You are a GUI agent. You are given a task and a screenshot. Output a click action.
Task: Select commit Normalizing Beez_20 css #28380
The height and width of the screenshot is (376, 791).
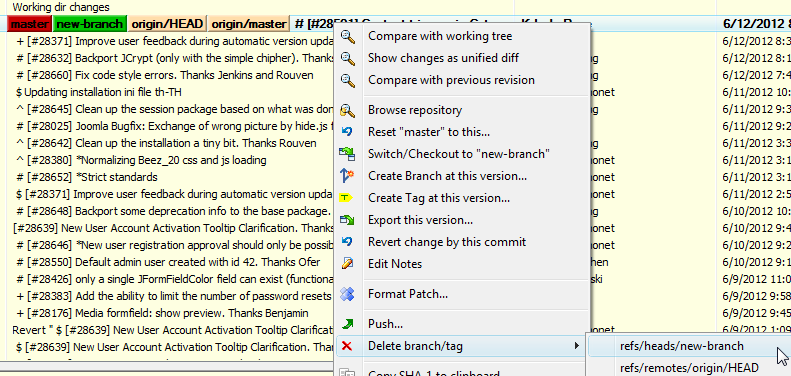tap(141, 160)
